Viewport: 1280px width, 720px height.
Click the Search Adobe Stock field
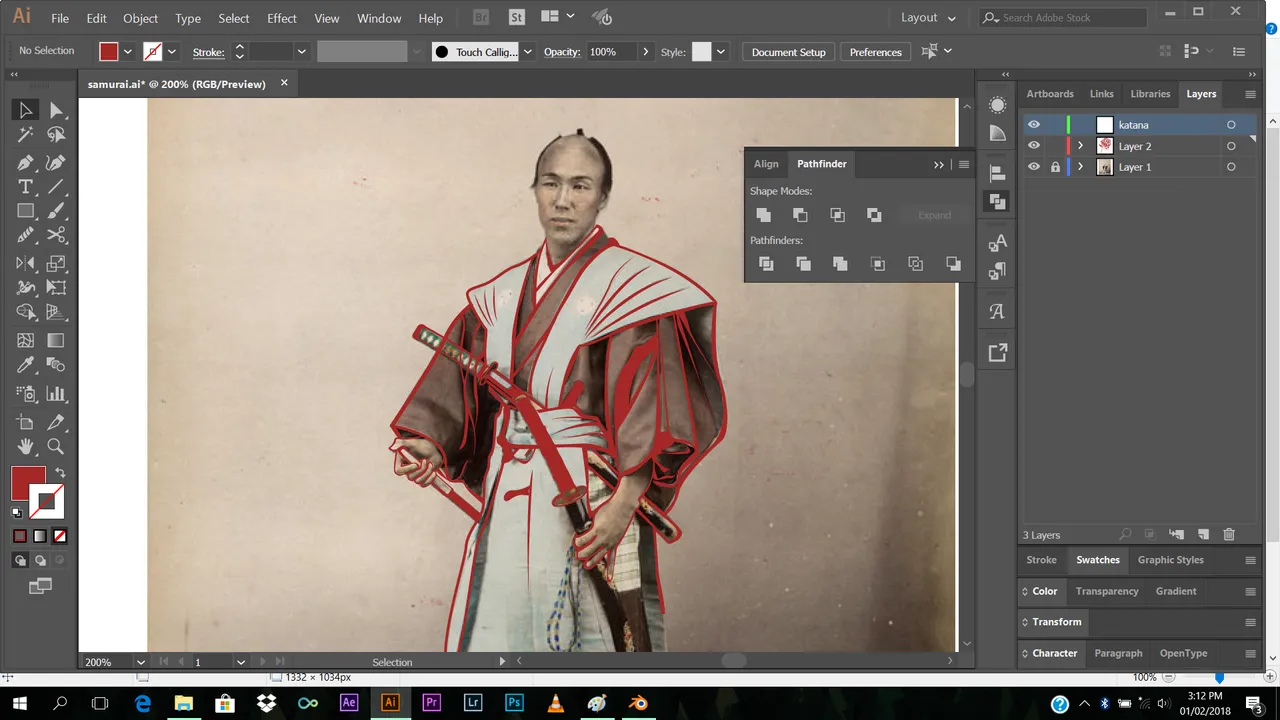(1064, 18)
